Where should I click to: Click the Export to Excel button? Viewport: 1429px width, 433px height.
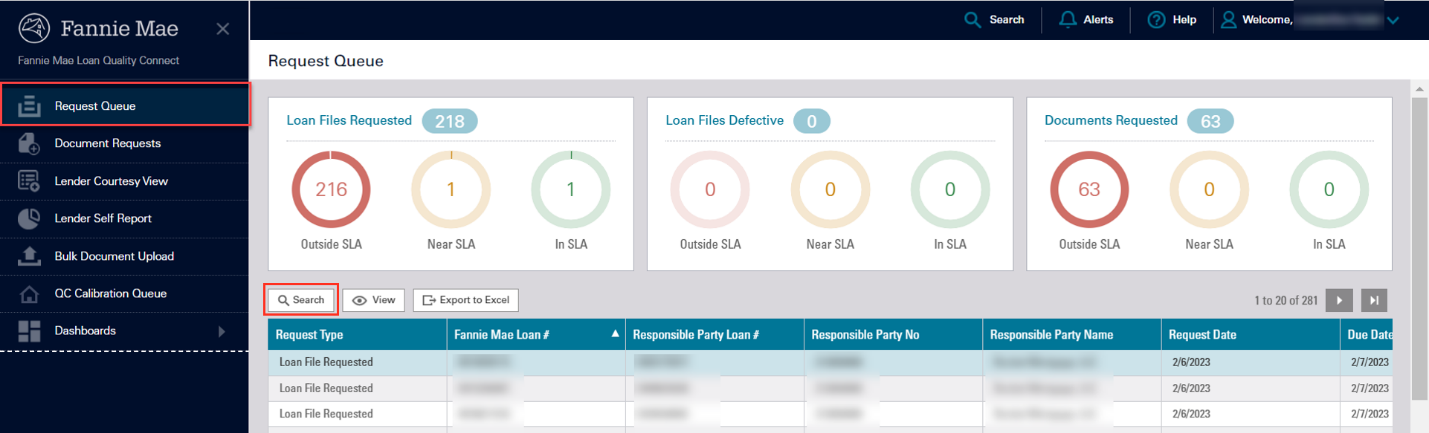tap(465, 300)
